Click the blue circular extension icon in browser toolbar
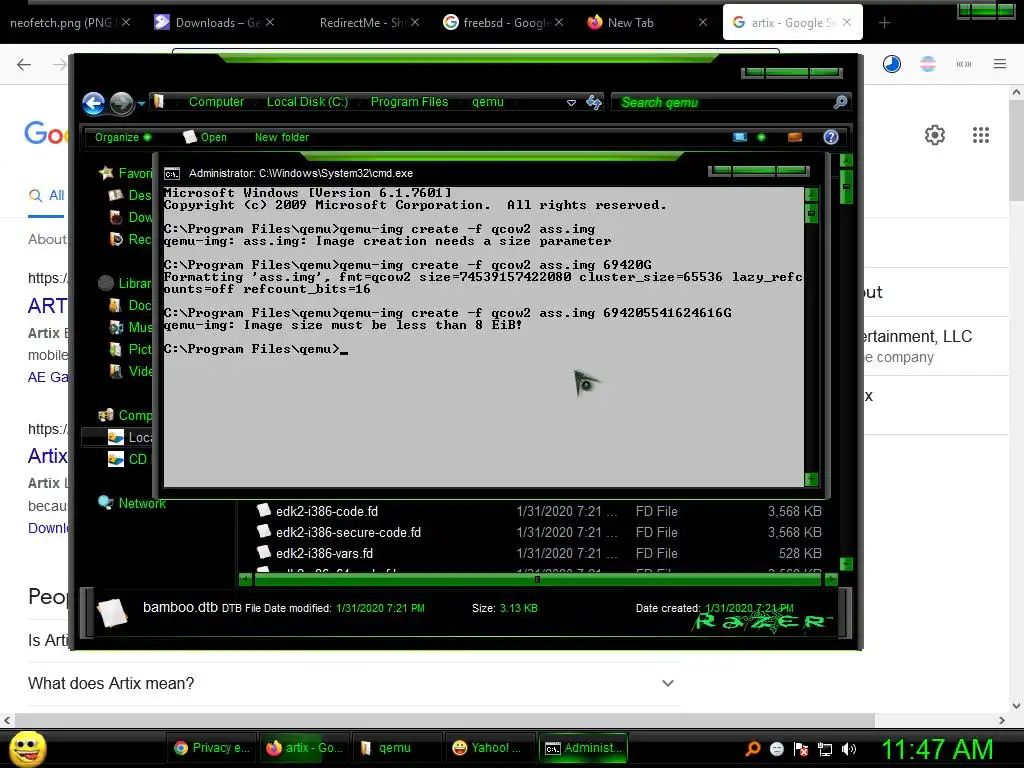This screenshot has height=768, width=1024. pyautogui.click(x=891, y=64)
